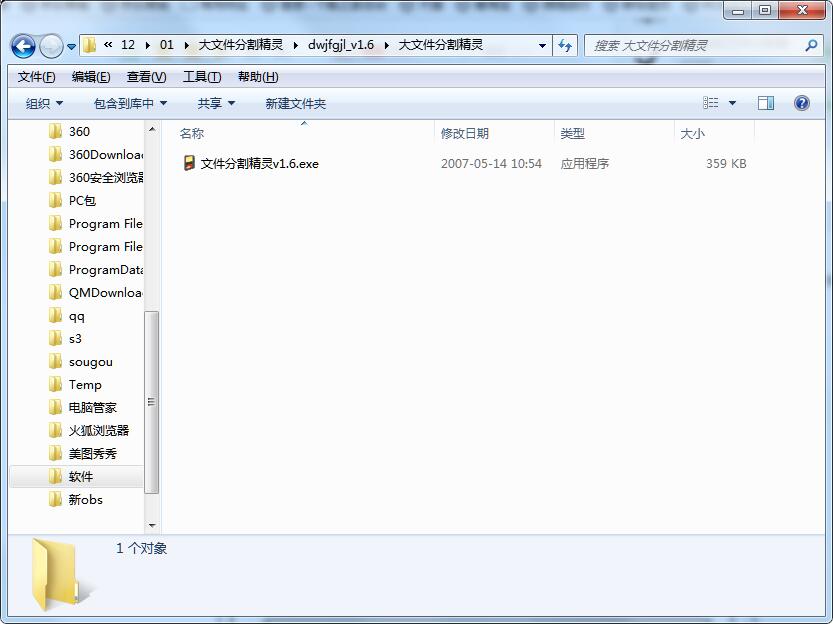
Task: Click the navigation pane scroll-down arrow
Action: (152, 525)
